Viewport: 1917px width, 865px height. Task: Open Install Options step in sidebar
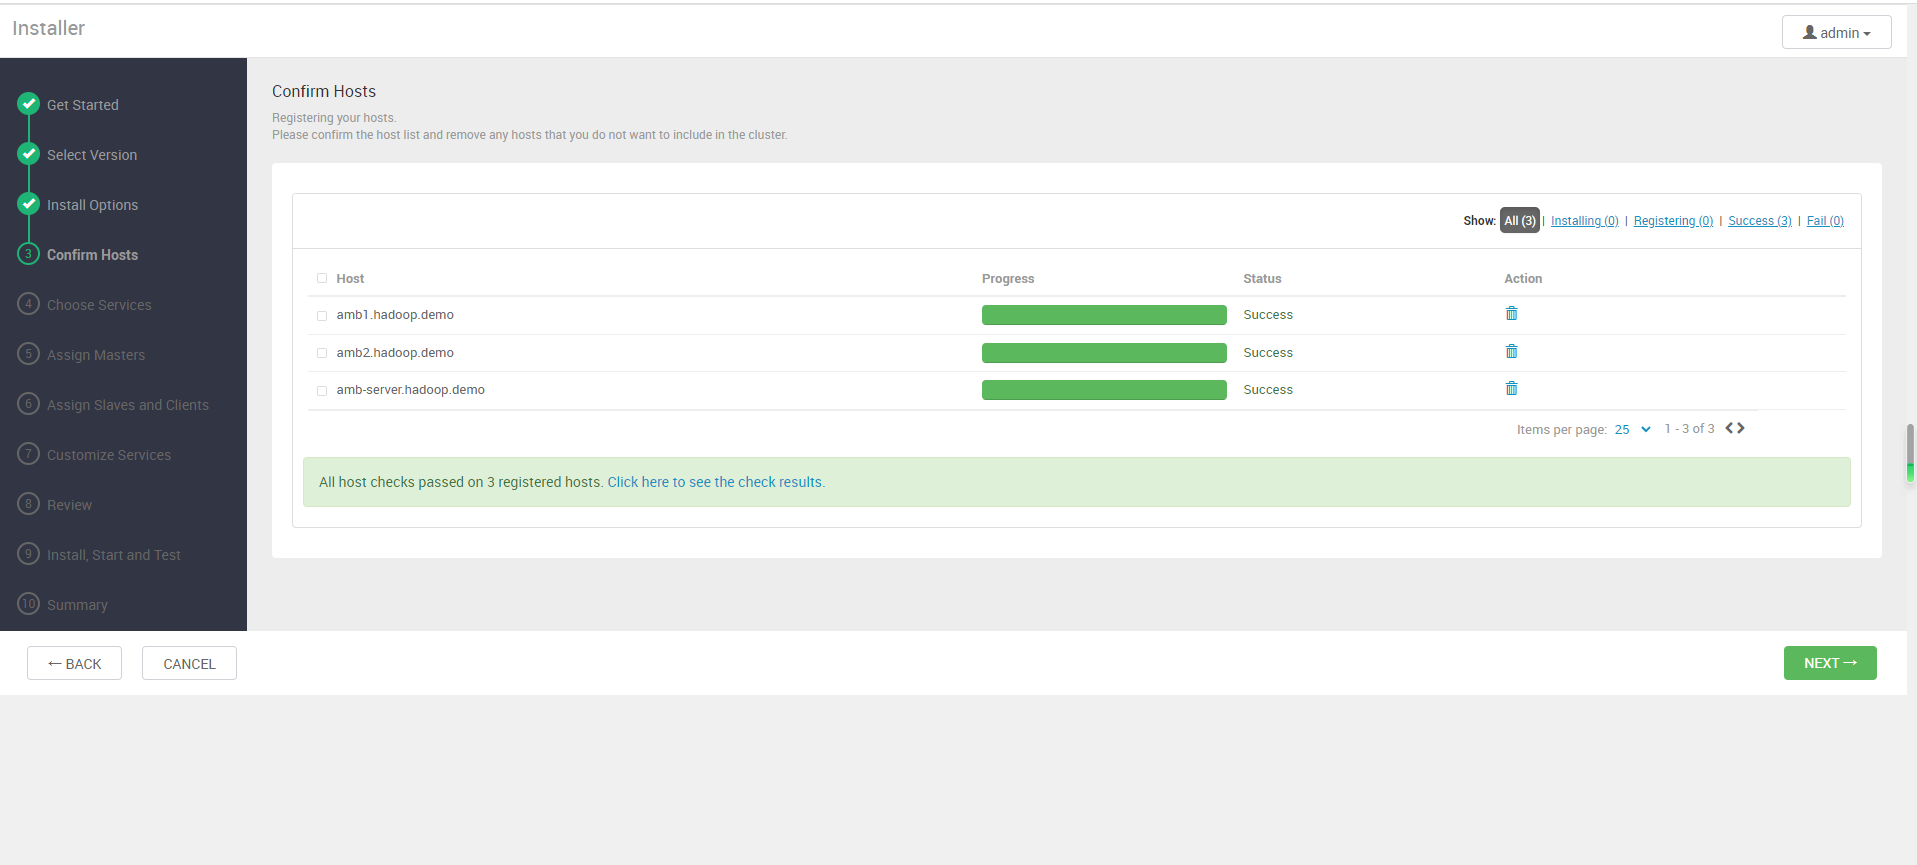coord(92,205)
